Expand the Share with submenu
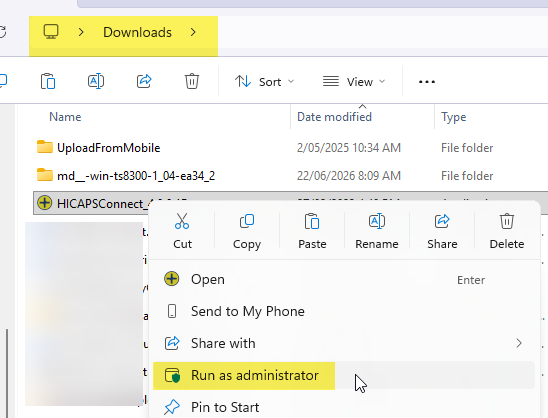 pyautogui.click(x=344, y=343)
